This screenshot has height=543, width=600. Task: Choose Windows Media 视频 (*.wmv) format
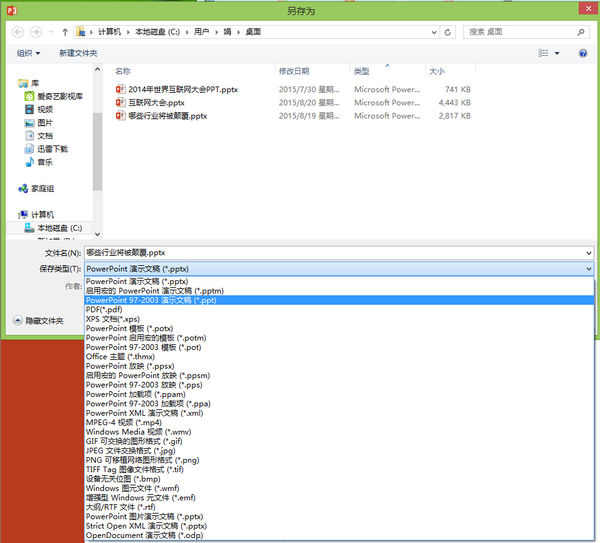tap(339, 432)
